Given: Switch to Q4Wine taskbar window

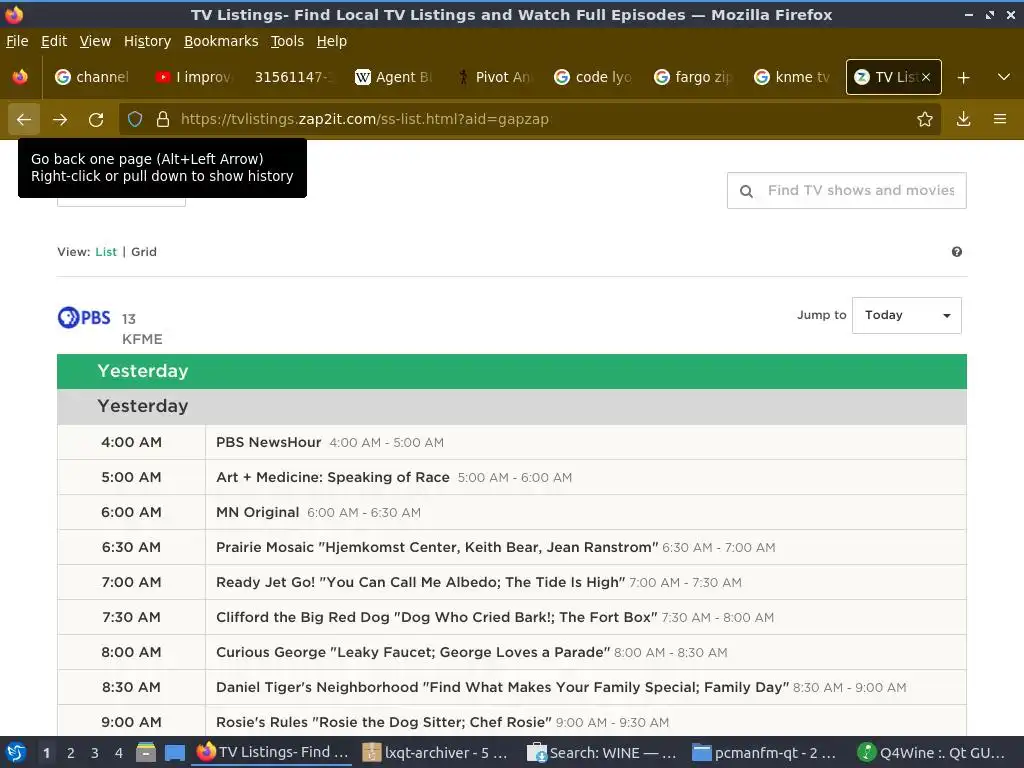Looking at the screenshot, I should tap(932, 752).
